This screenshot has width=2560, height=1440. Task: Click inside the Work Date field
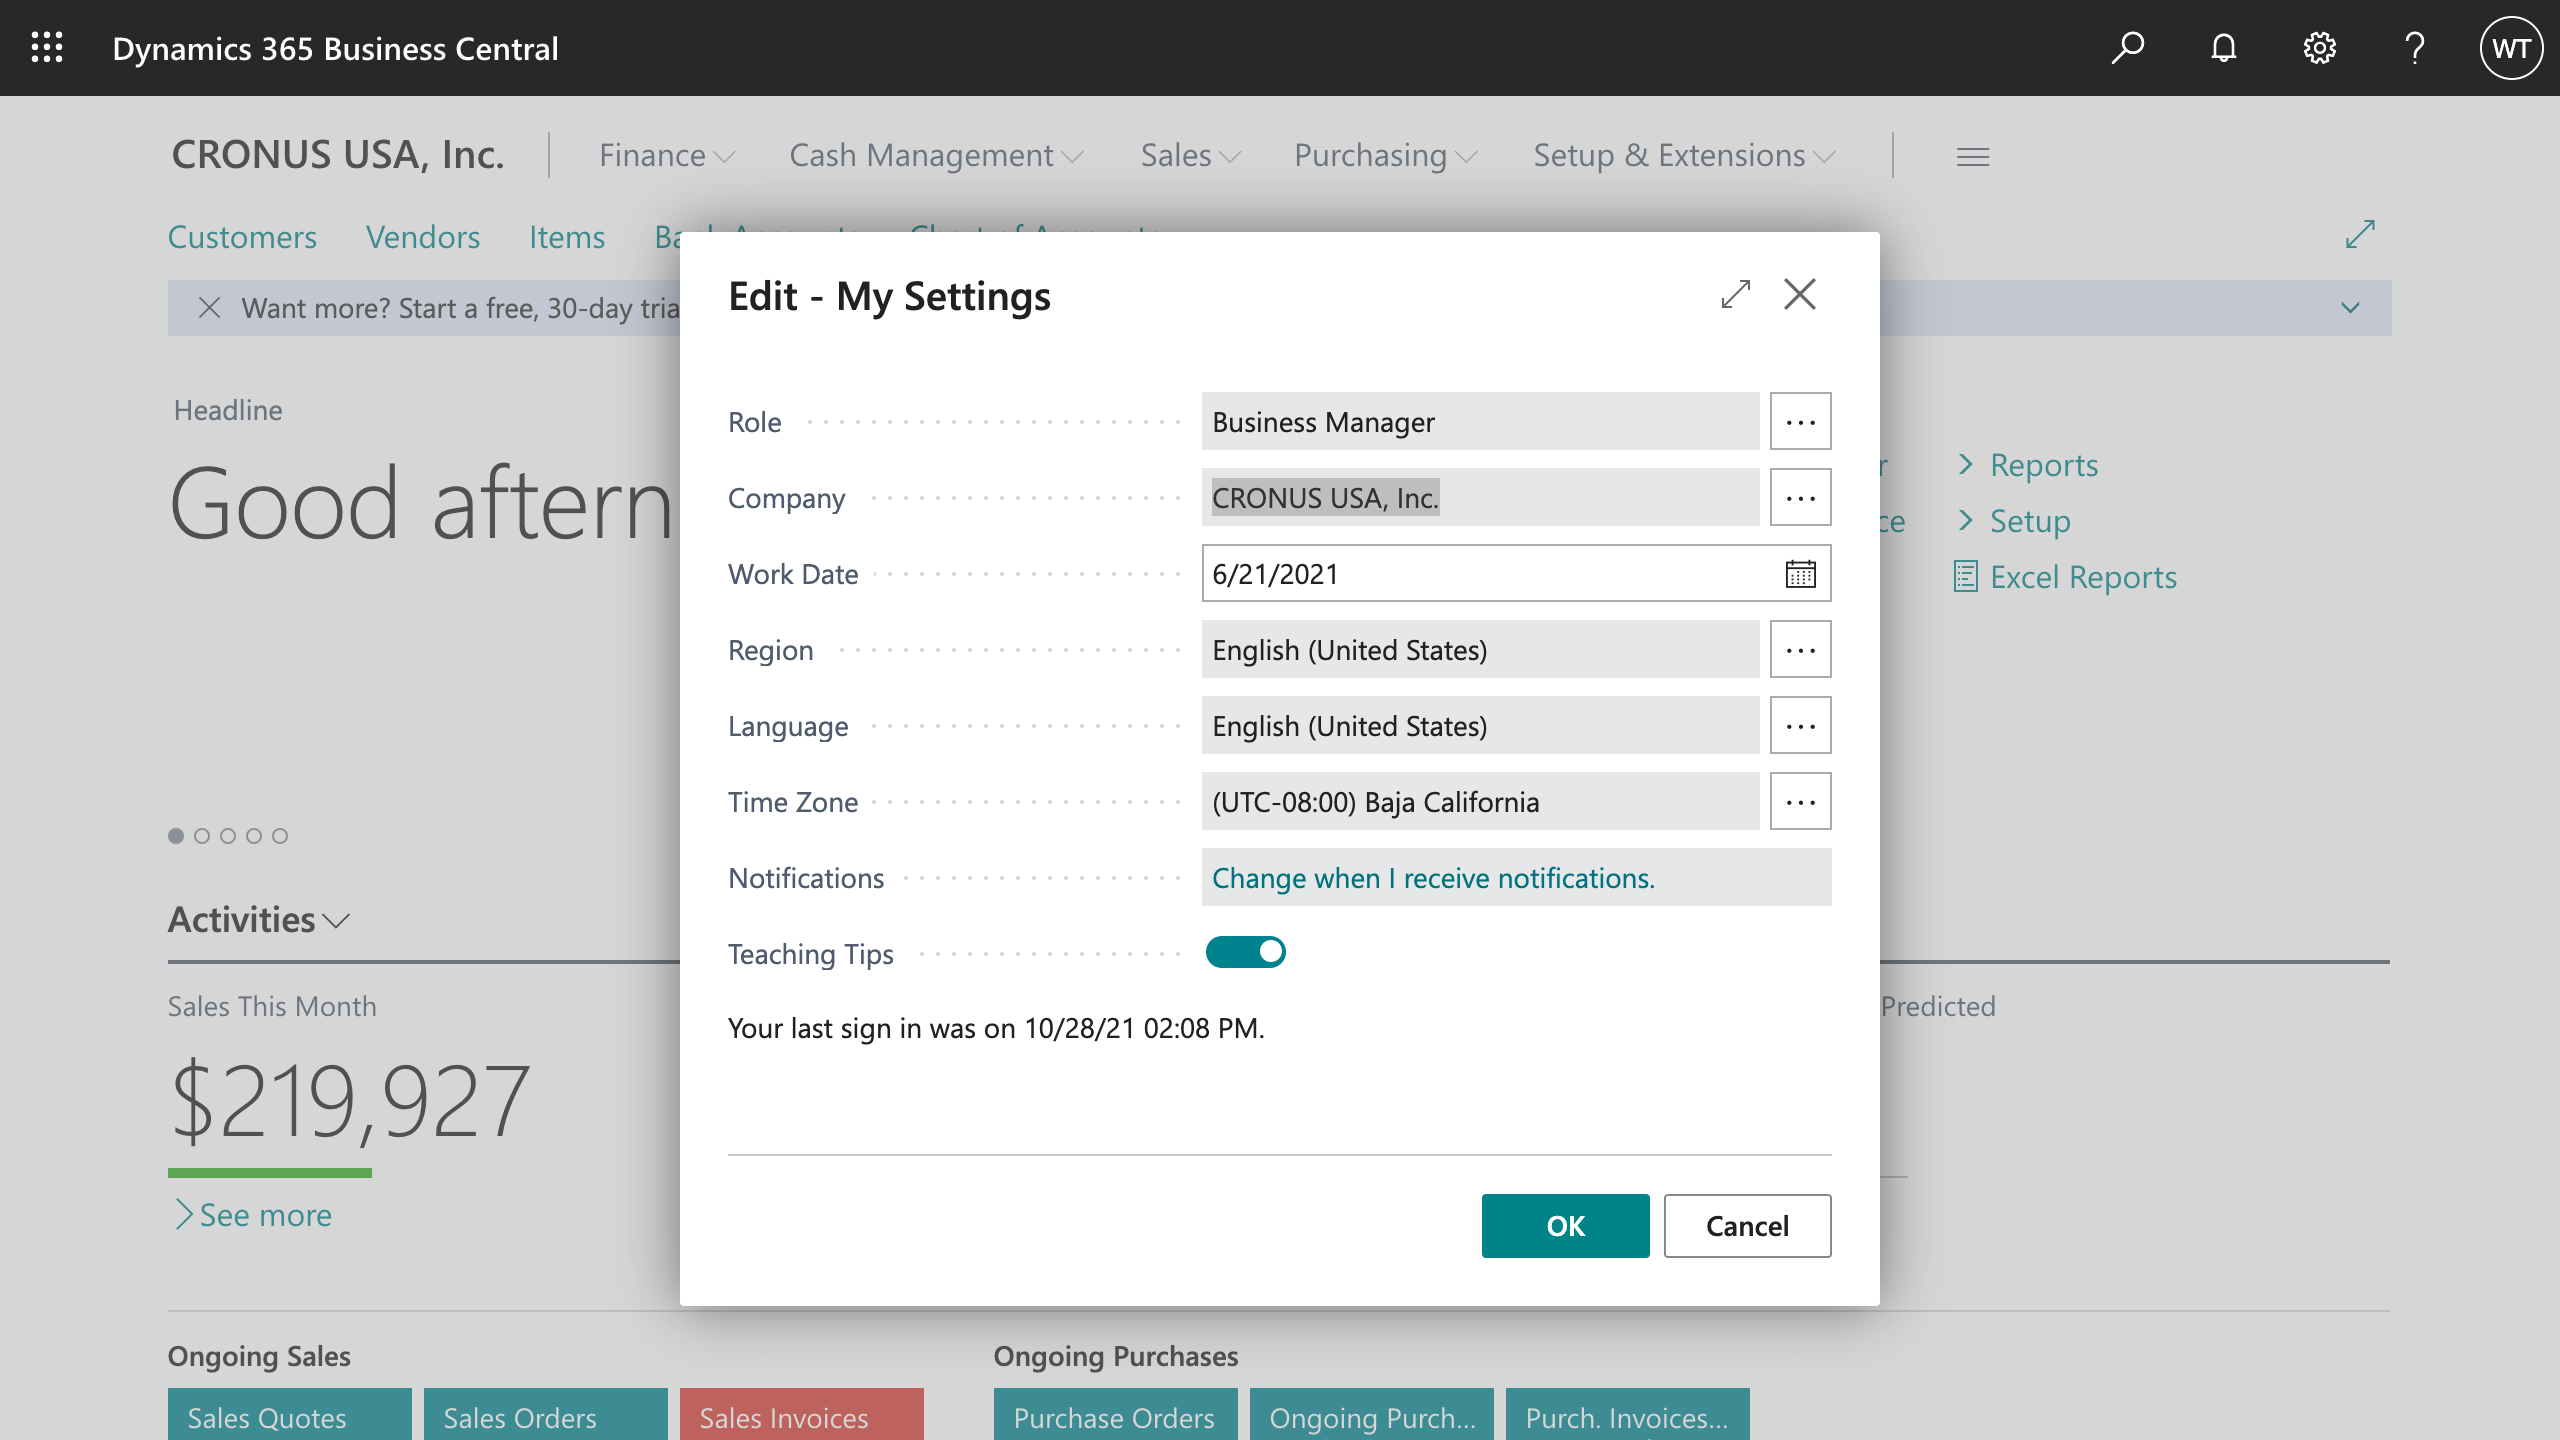pos(1480,574)
